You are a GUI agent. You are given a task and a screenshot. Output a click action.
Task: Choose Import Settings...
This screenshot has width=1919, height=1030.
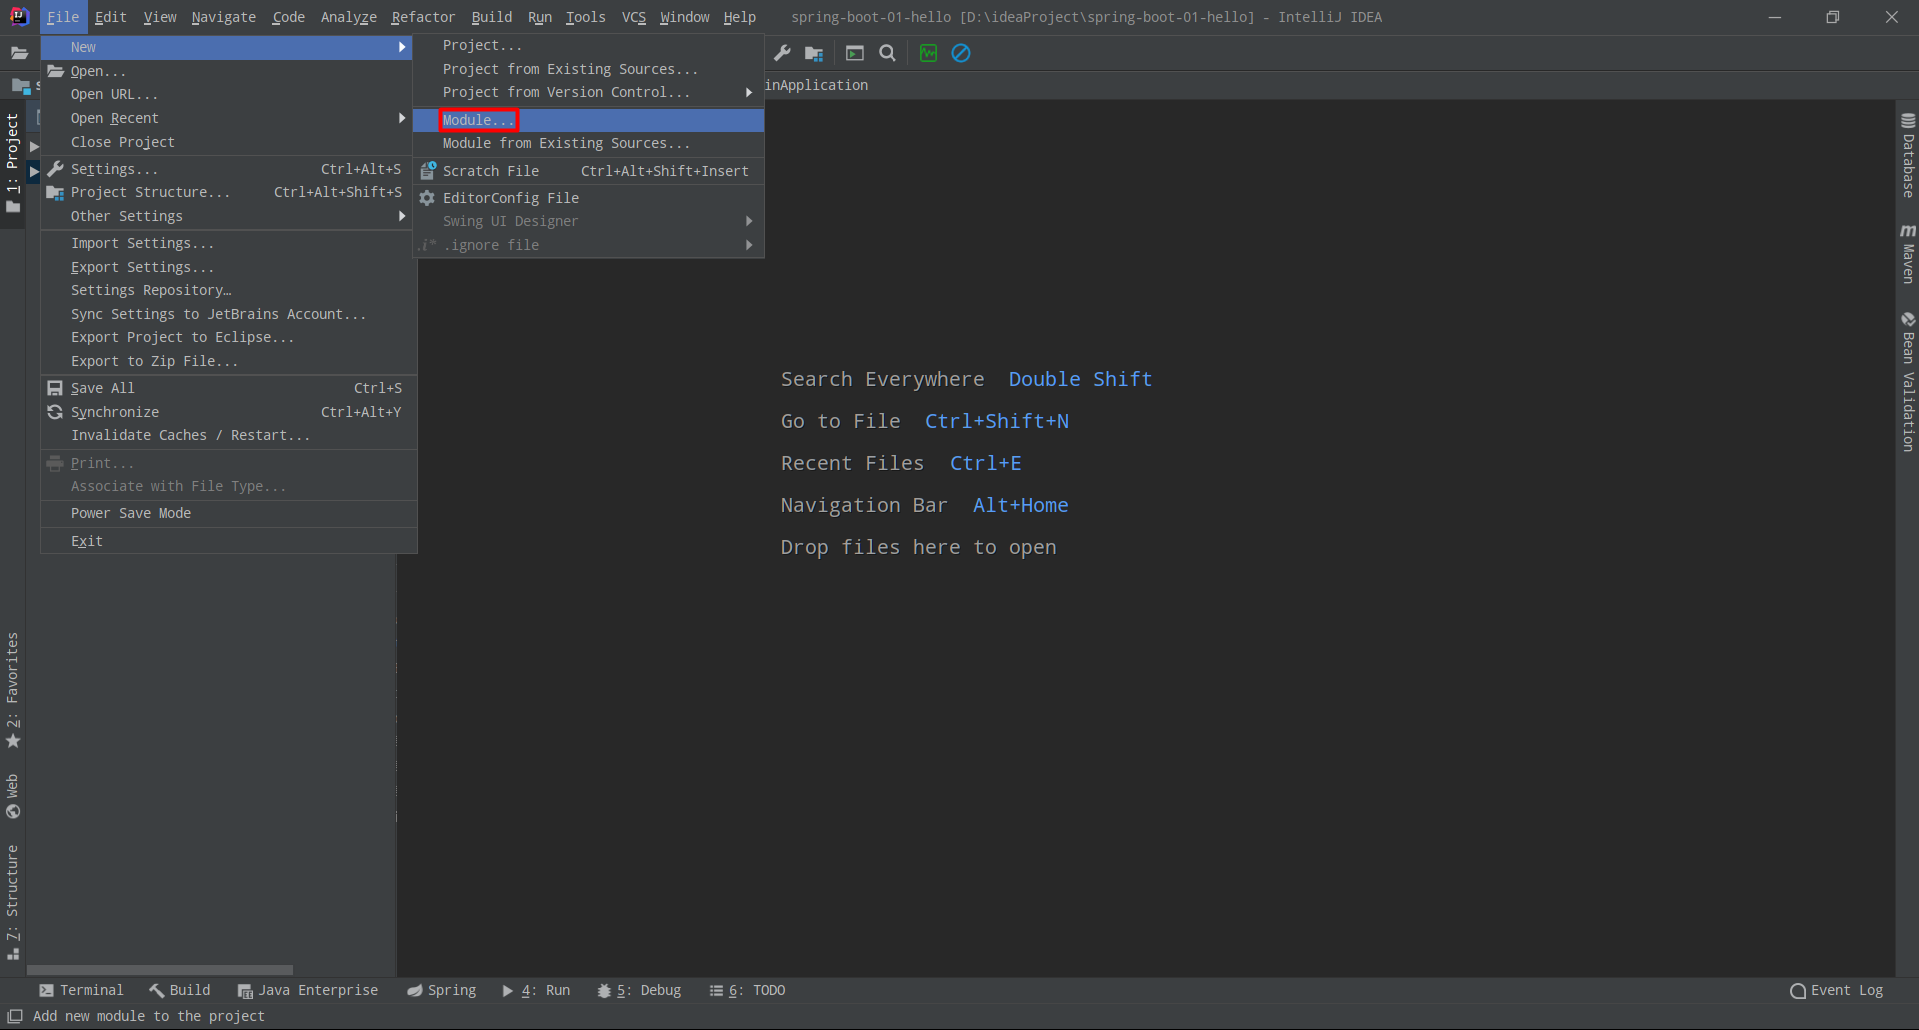click(x=227, y=243)
